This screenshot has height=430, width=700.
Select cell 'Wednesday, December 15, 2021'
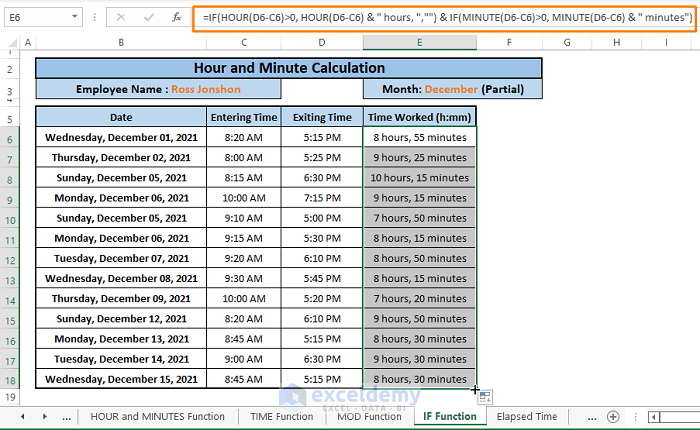121,380
